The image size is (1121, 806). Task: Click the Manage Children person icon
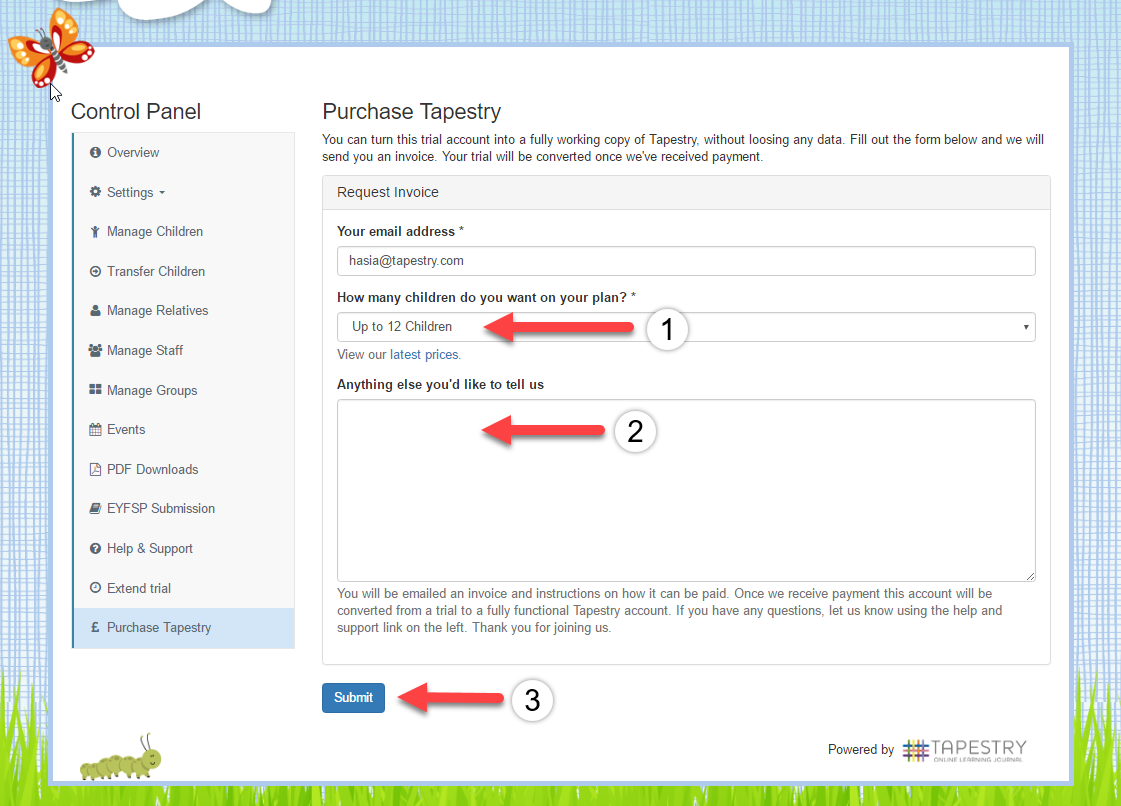(95, 232)
